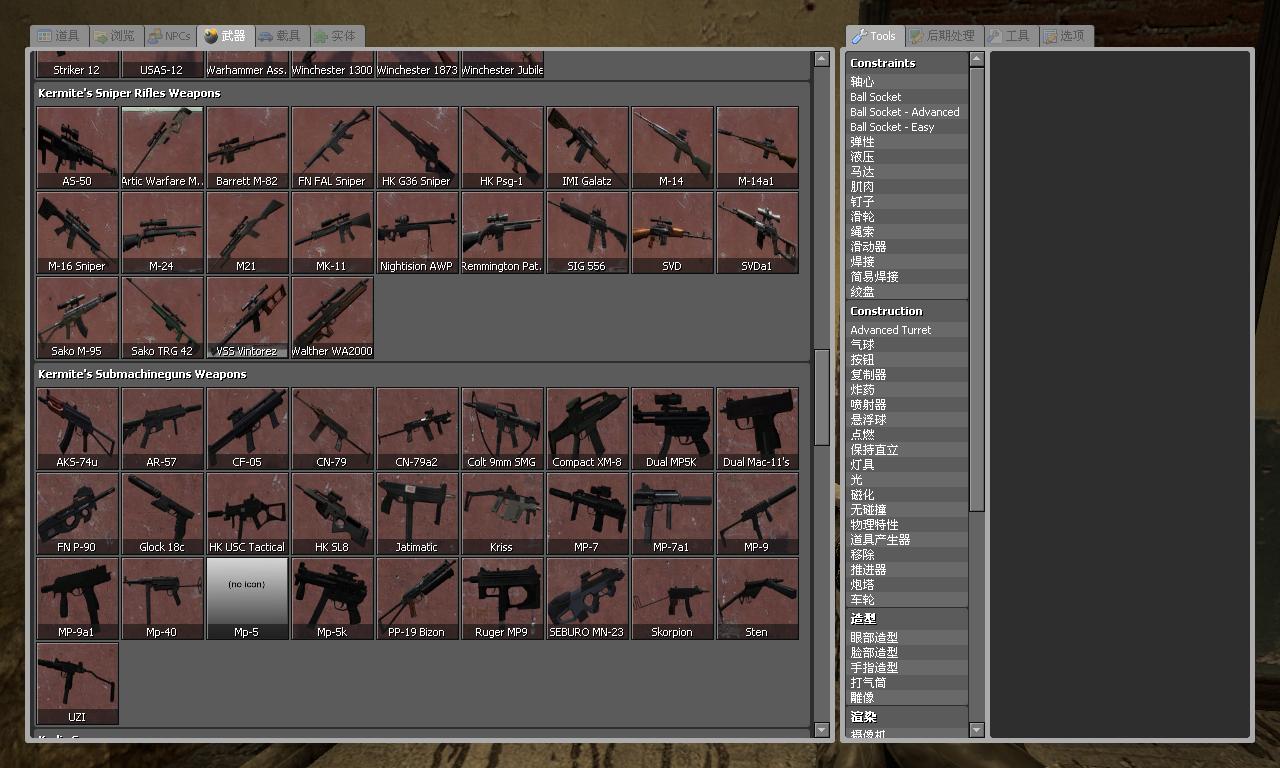This screenshot has height=768, width=1280.
Task: Select the 焊接 weld tool
Action: click(x=907, y=262)
